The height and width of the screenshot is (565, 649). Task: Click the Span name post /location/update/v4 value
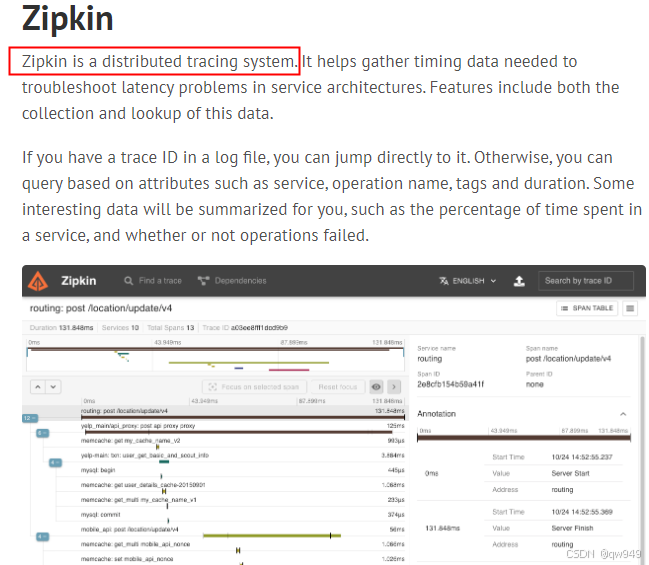(x=568, y=359)
